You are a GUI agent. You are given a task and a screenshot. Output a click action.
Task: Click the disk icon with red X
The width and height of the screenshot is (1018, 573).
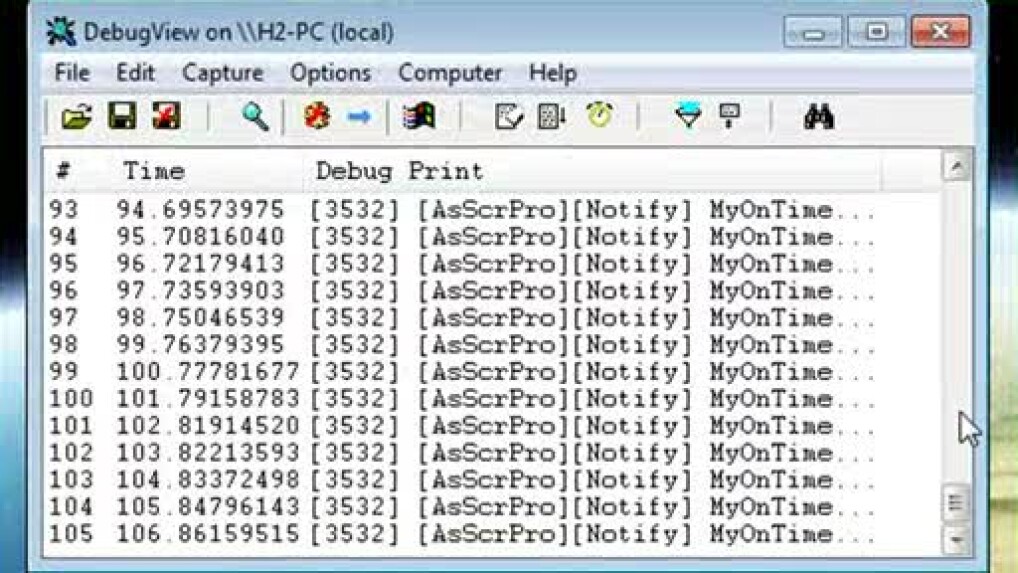click(x=166, y=117)
